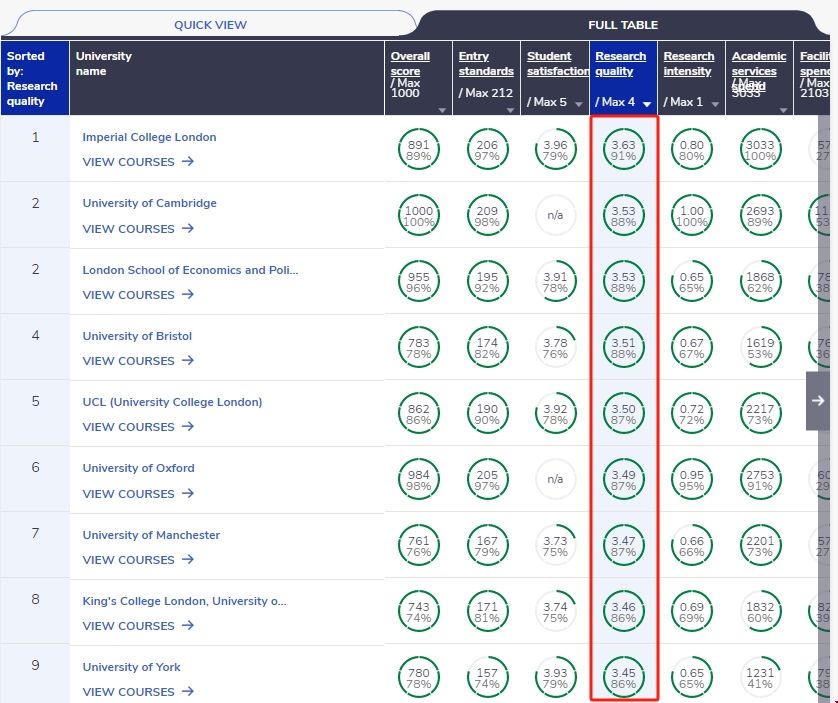Open University of Oxford page

(138, 468)
